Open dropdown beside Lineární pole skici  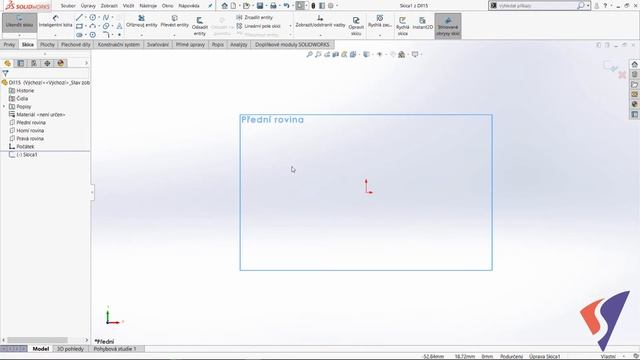click(x=290, y=26)
